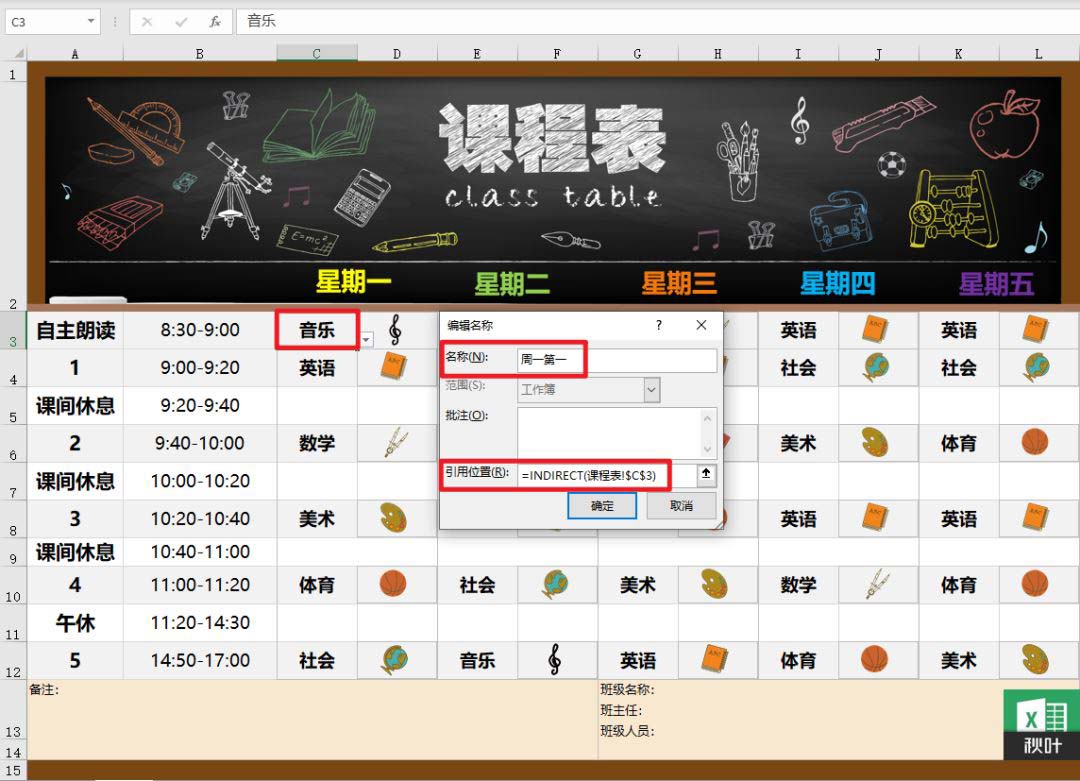Click the 引用位置 reference field

coord(607,475)
